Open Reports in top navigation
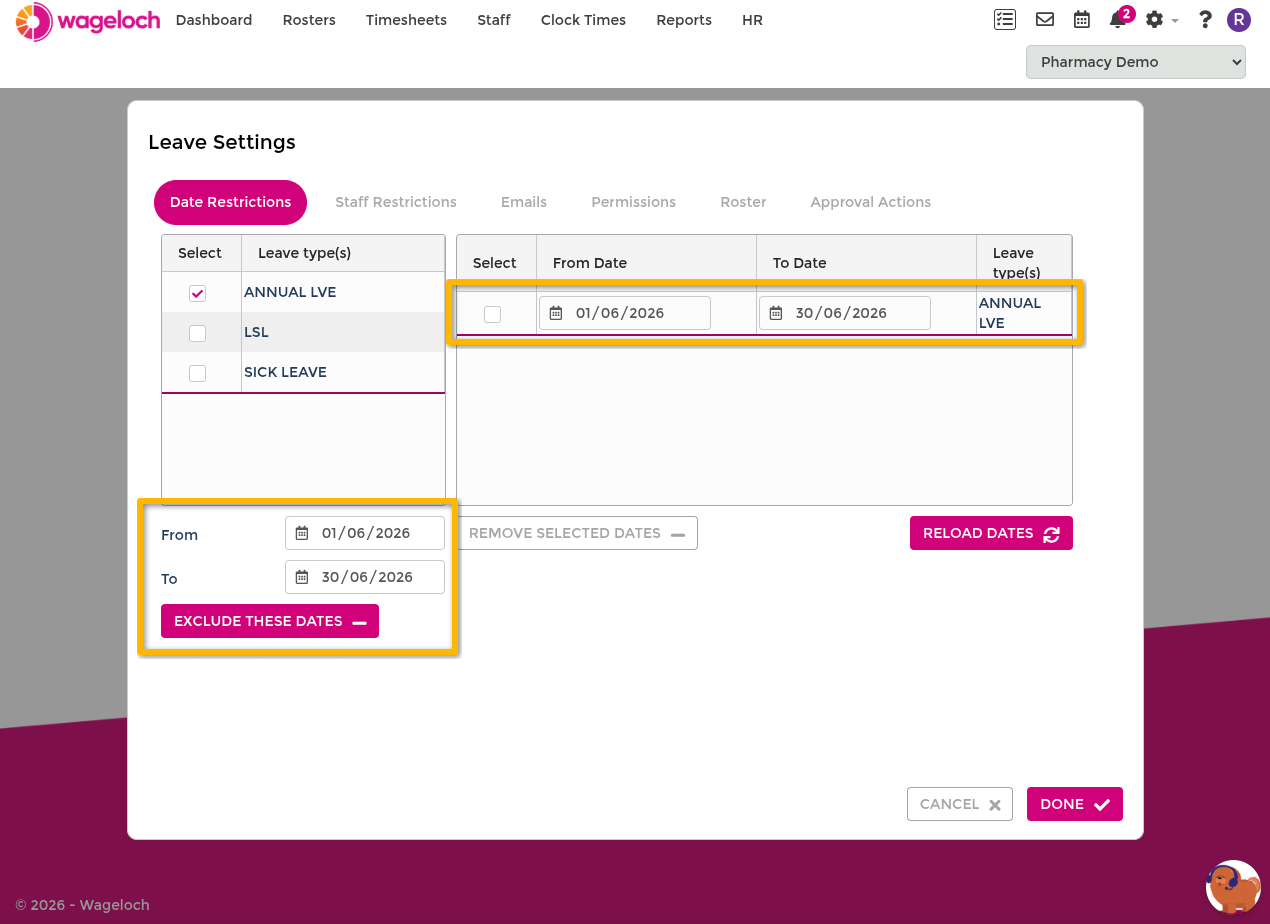This screenshot has width=1270, height=924. click(684, 20)
